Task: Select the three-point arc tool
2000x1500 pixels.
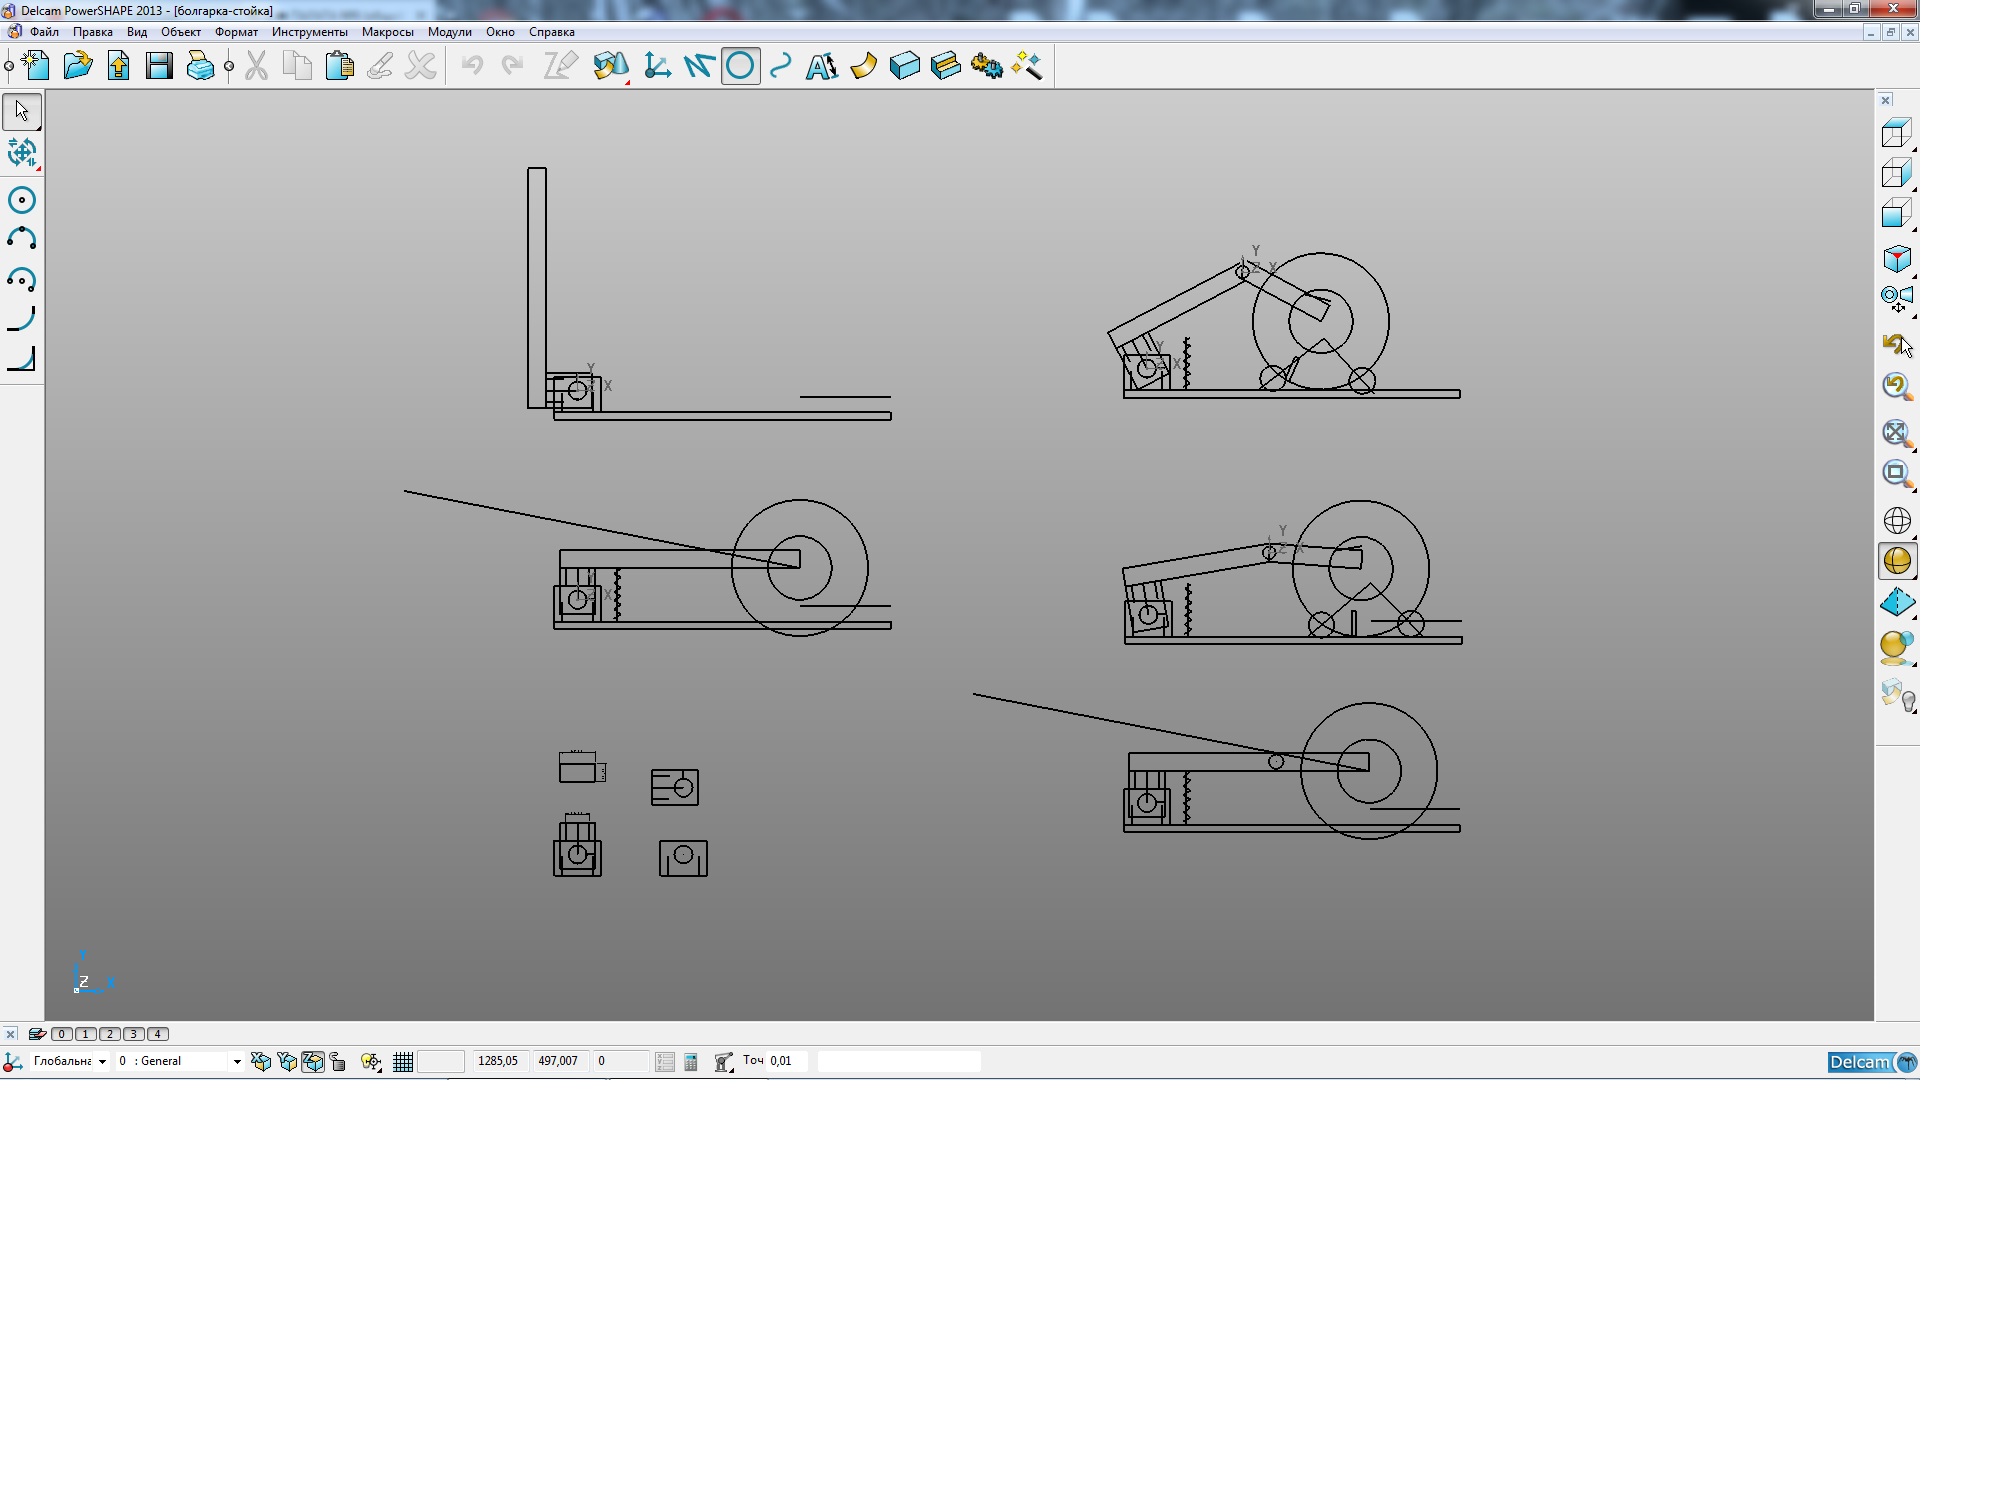Action: (x=21, y=240)
